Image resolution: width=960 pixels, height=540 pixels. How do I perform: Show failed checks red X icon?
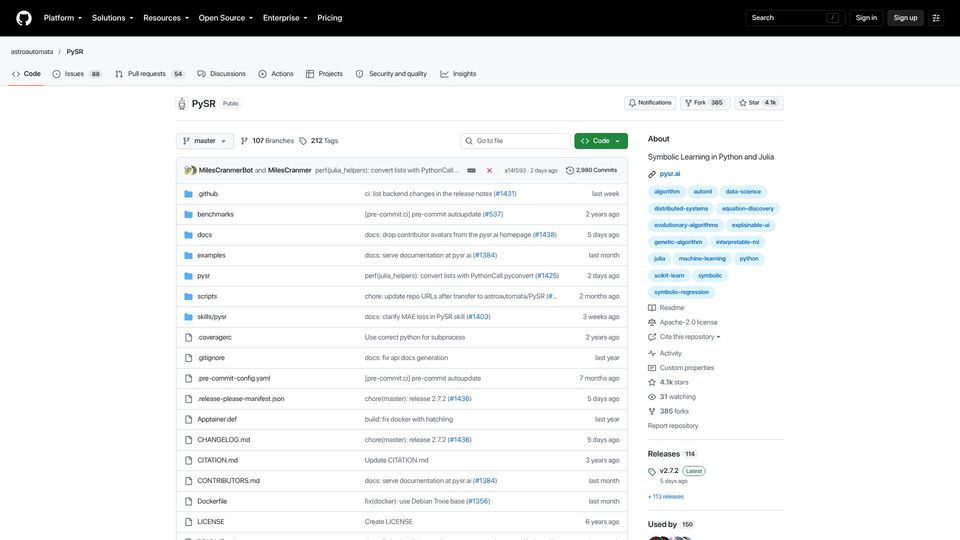pyautogui.click(x=489, y=170)
